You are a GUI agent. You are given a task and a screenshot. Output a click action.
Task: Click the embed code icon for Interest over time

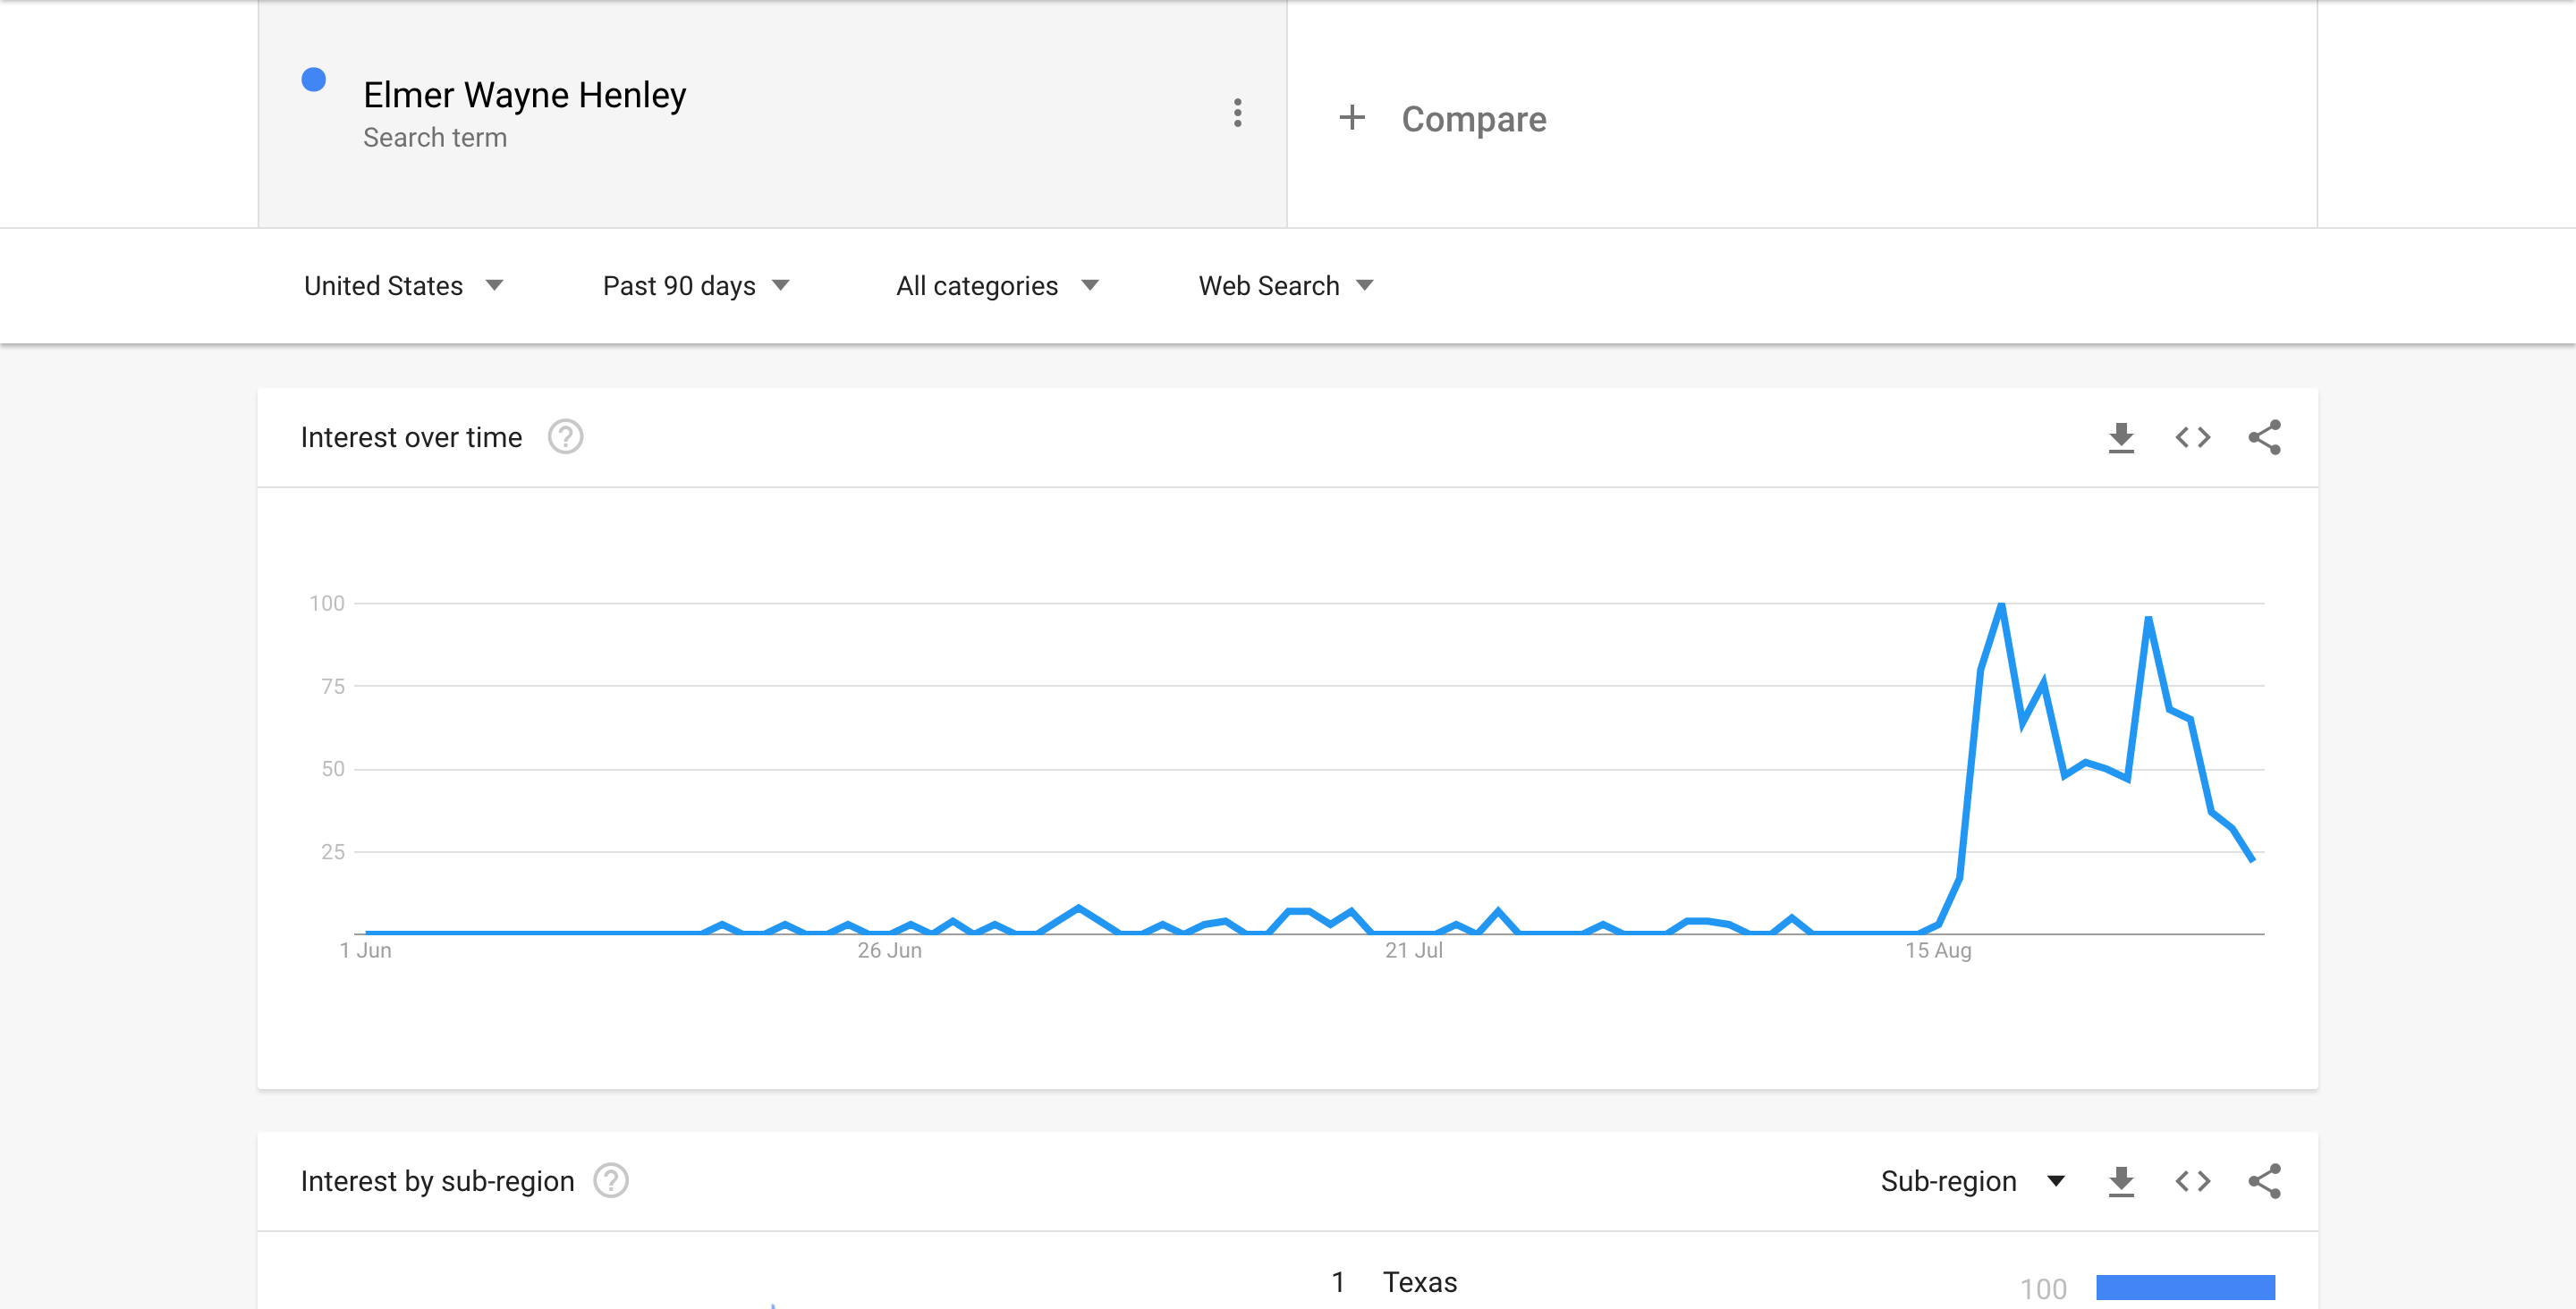tap(2194, 435)
